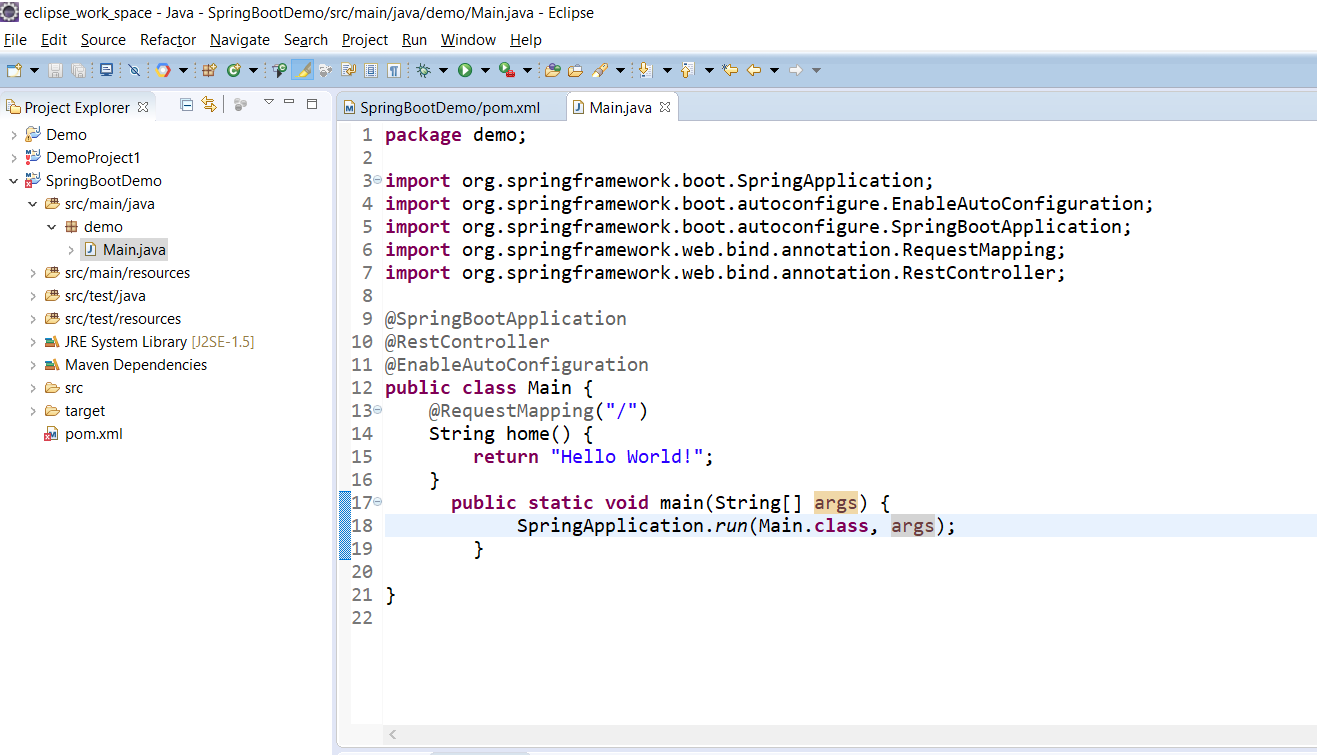Open the File menu

click(x=15, y=40)
